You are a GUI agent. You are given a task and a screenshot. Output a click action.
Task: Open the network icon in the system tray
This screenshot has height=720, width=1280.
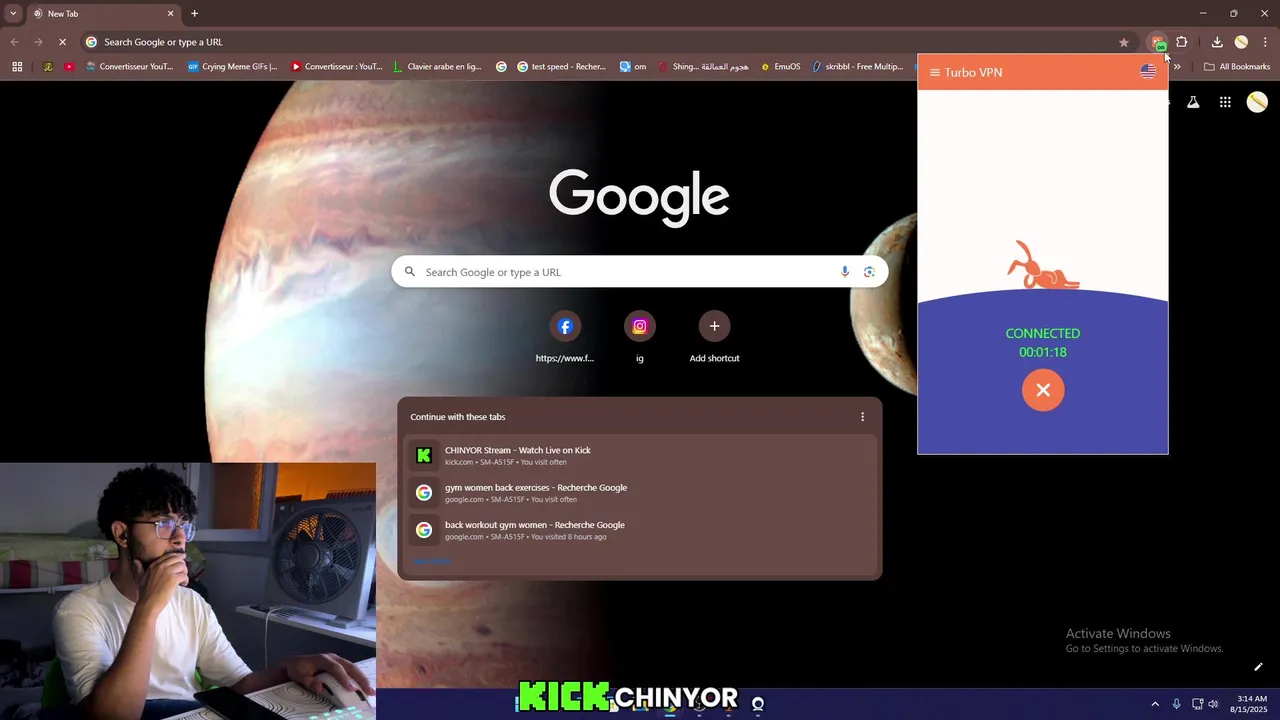[1197, 704]
